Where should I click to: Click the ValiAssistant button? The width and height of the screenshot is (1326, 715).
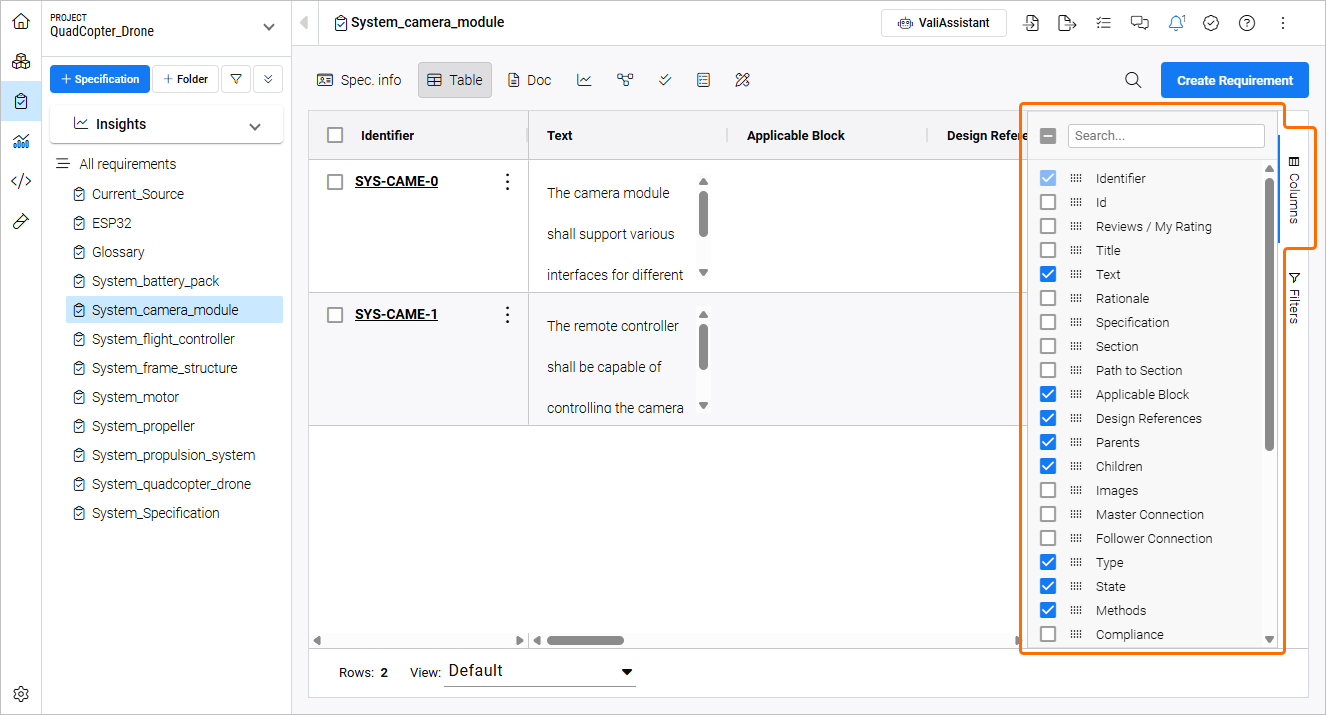[943, 23]
